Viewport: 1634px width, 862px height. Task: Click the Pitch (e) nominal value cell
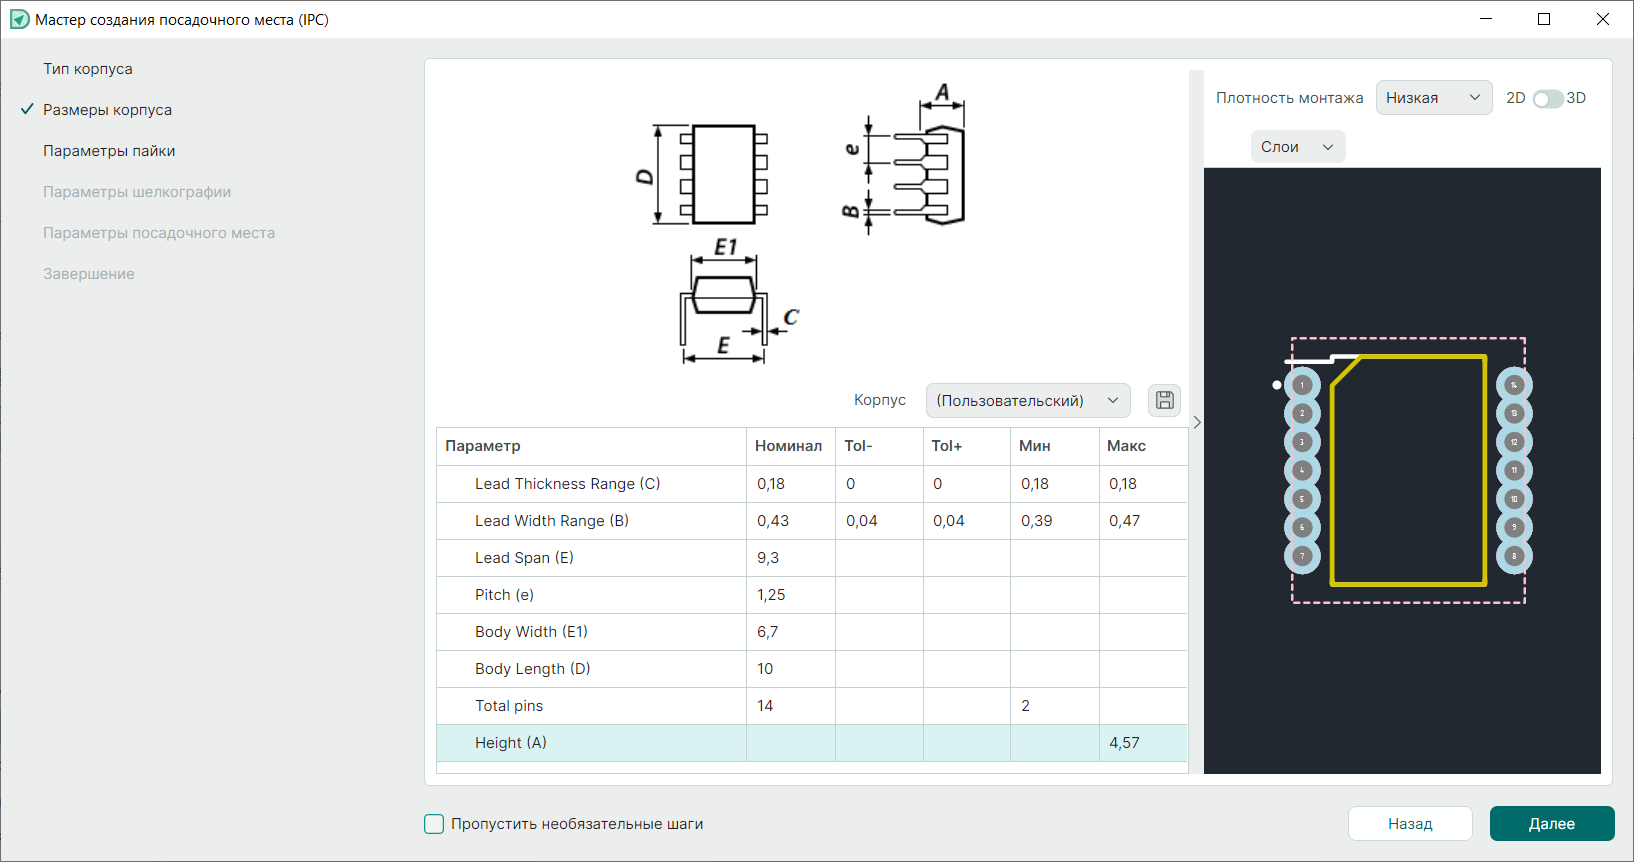tap(790, 595)
